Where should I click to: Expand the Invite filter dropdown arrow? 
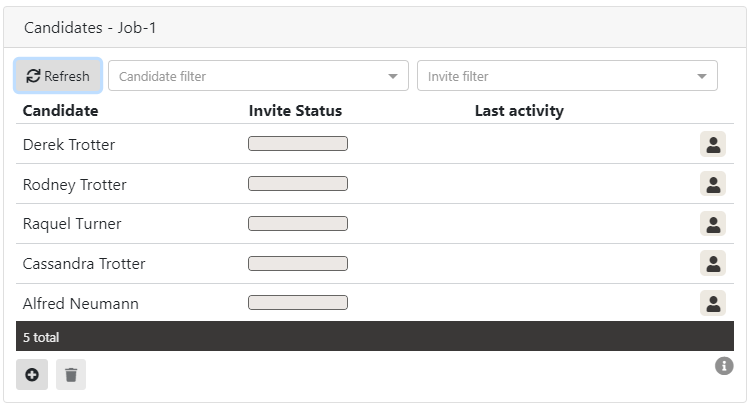click(x=702, y=76)
